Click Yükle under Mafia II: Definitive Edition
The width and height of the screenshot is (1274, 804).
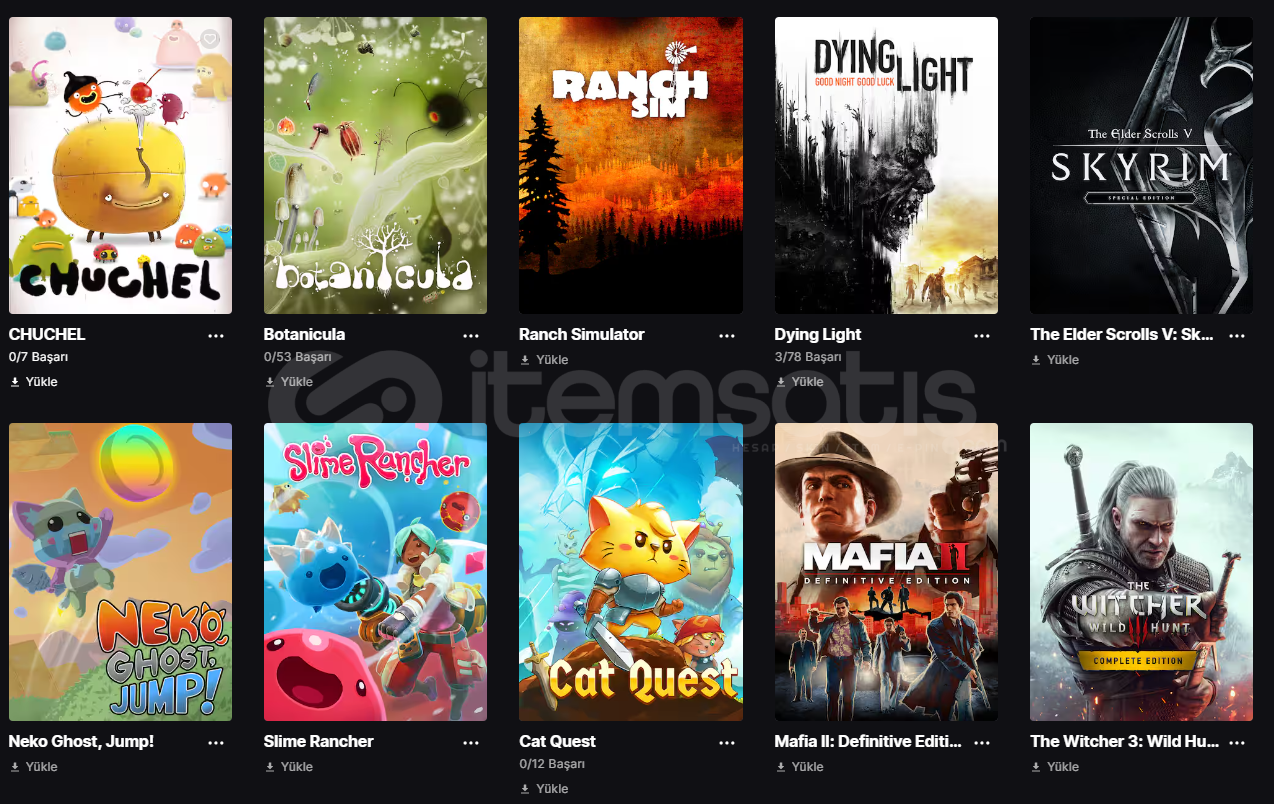799,767
